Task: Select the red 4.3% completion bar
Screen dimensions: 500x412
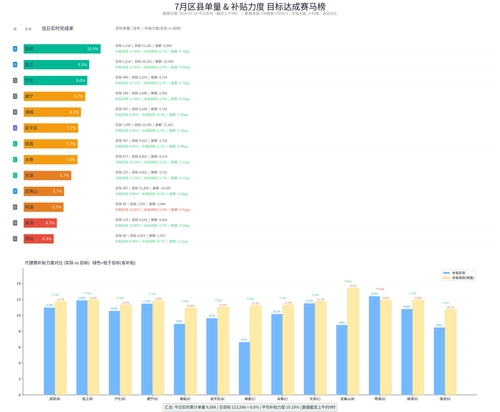Action: pos(39,239)
